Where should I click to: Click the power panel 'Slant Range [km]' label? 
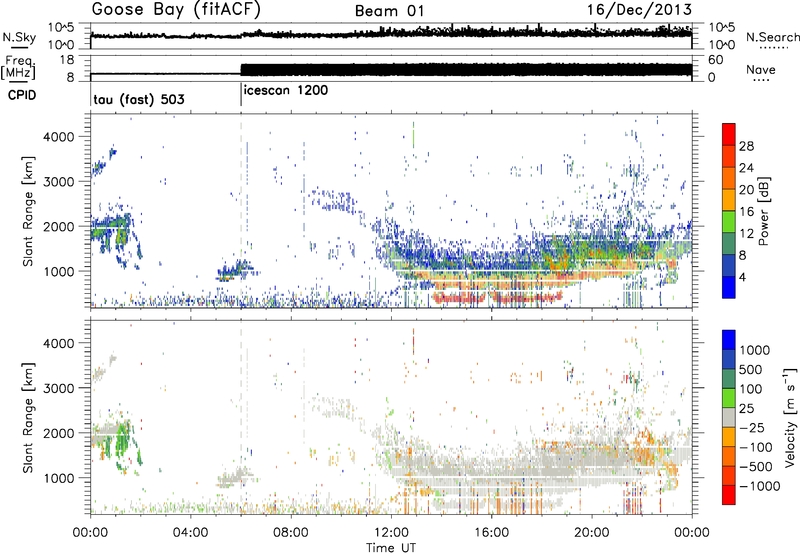(28, 211)
